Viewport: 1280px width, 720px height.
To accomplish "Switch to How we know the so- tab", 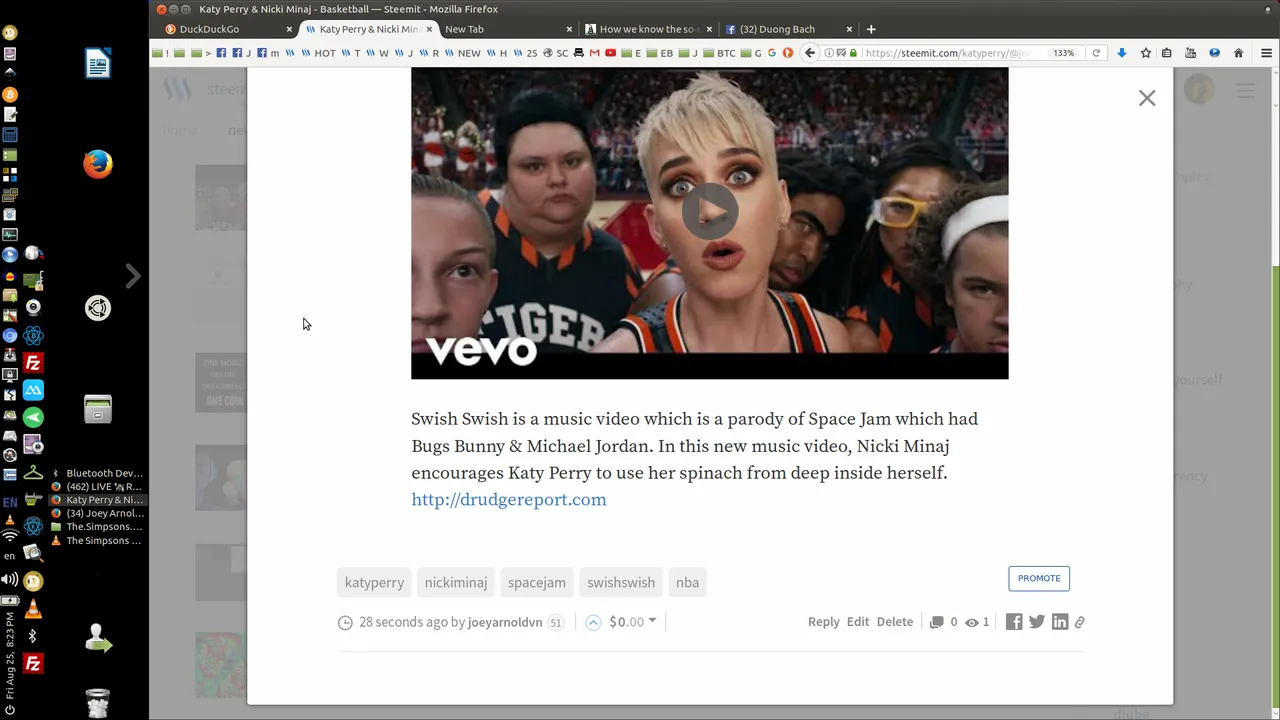I will [x=648, y=29].
